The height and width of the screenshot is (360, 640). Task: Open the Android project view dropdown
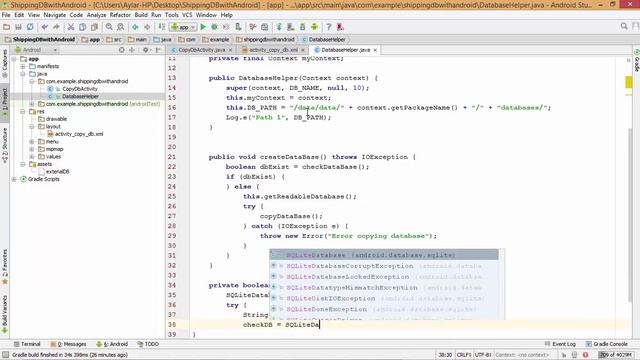click(x=36, y=50)
